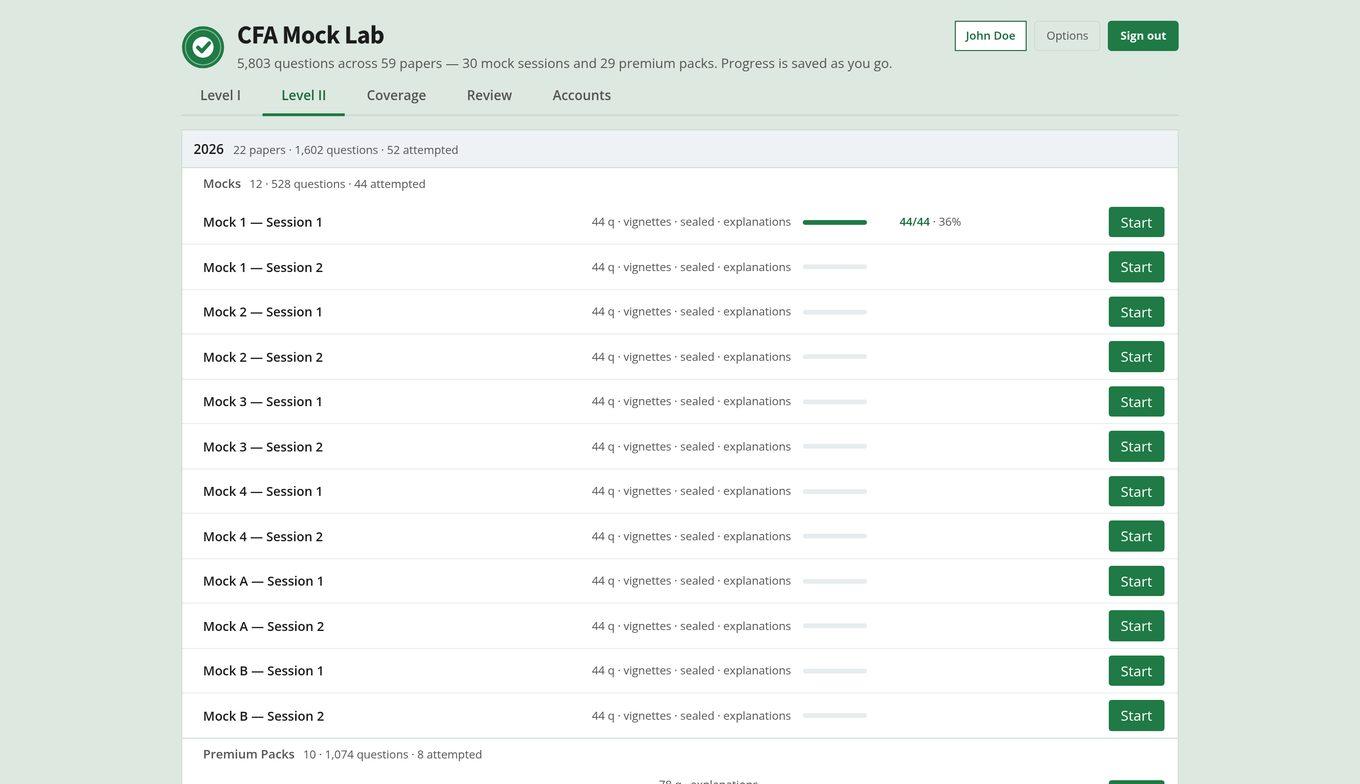Click the '22 papers · 1,602 questions' summary

click(x=306, y=150)
